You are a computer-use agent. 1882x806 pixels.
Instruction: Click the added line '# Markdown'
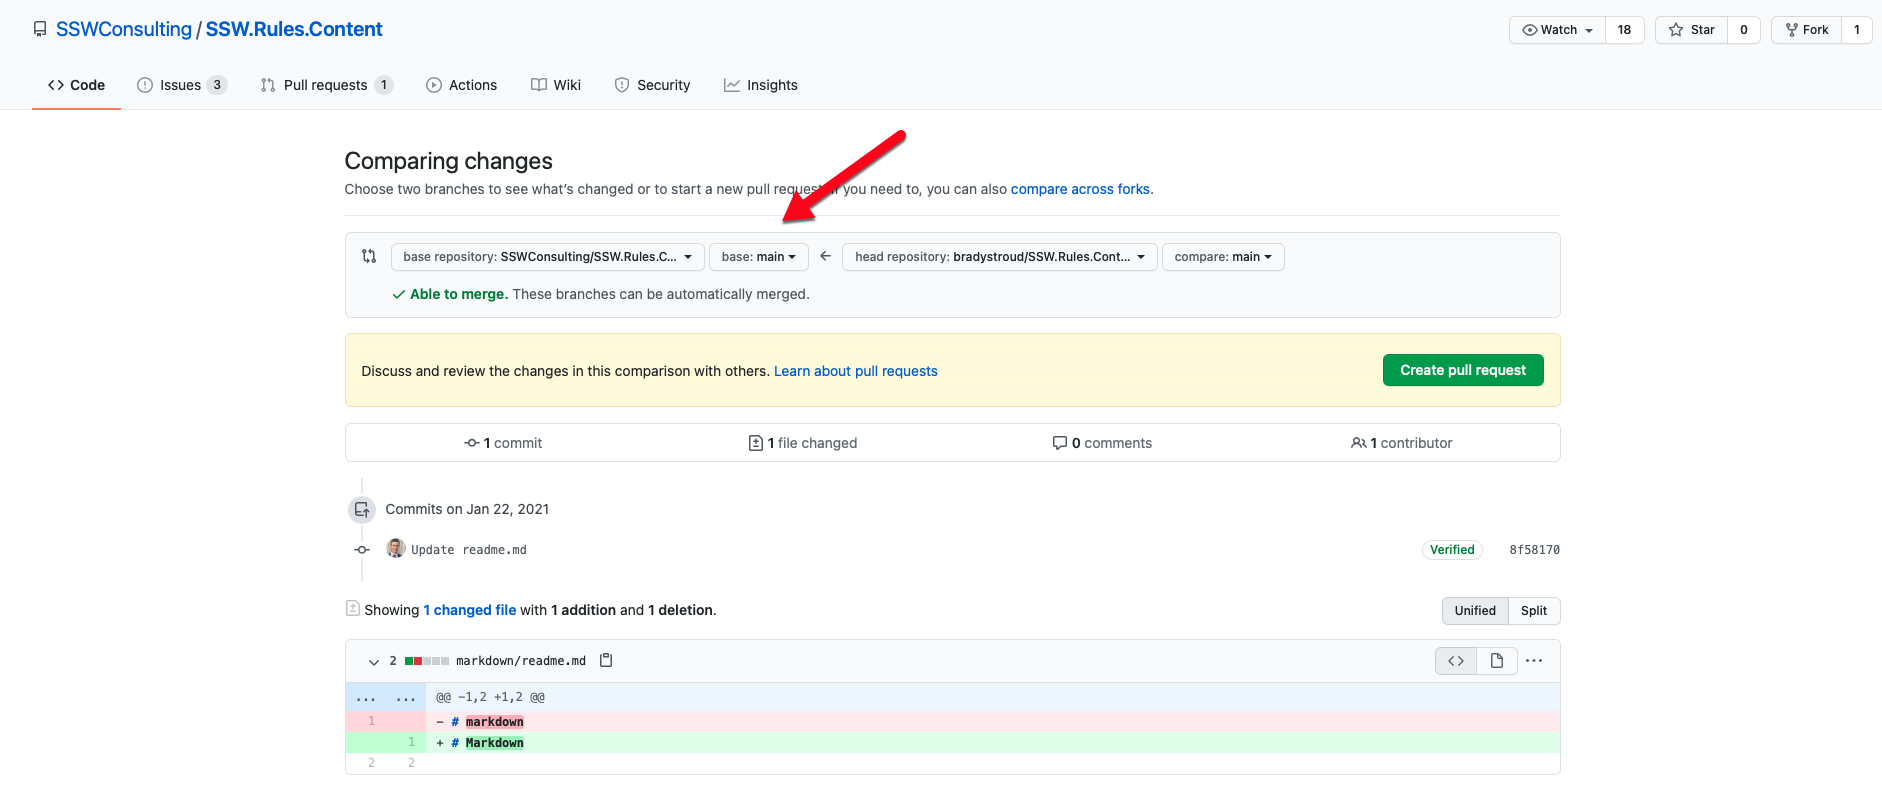click(x=952, y=743)
